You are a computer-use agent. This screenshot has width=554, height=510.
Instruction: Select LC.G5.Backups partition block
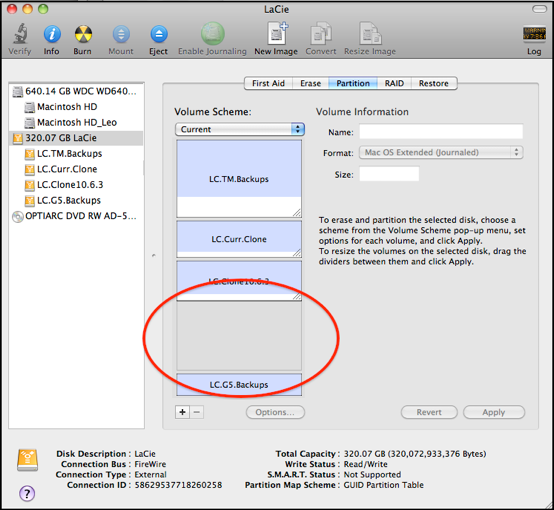click(239, 385)
